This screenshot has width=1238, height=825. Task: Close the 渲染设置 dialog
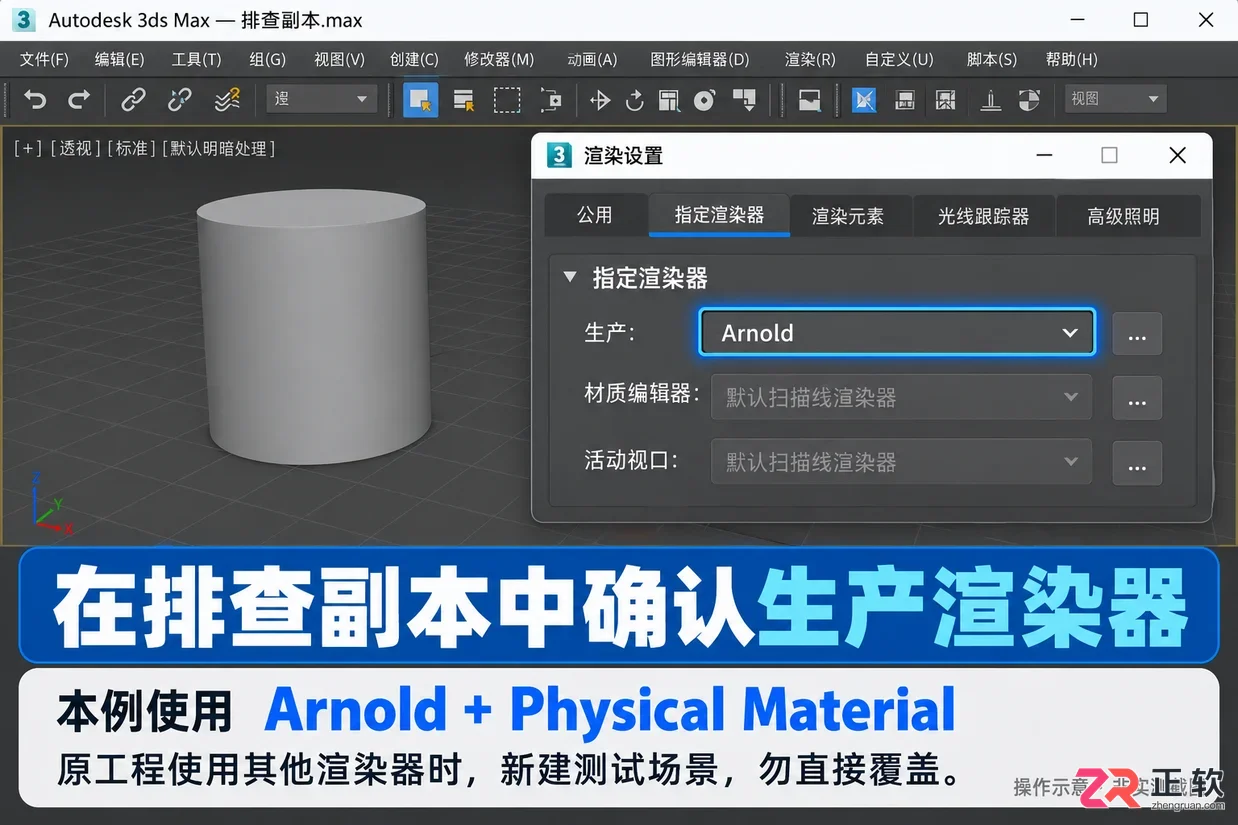pyautogui.click(x=1177, y=155)
